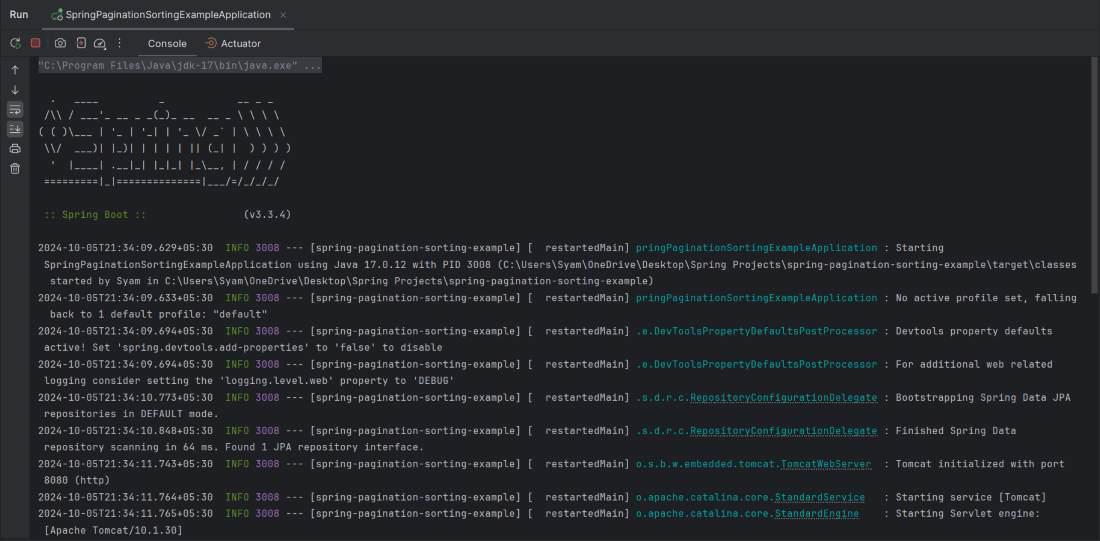This screenshot has height=541, width=1100.
Task: Open the more actions vertical dots menu
Action: pyautogui.click(x=120, y=43)
